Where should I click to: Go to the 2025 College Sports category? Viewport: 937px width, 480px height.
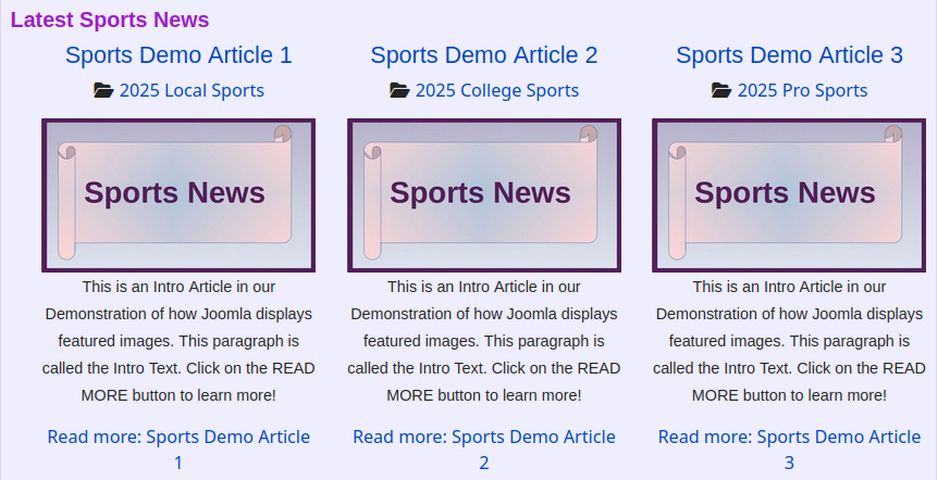[497, 91]
